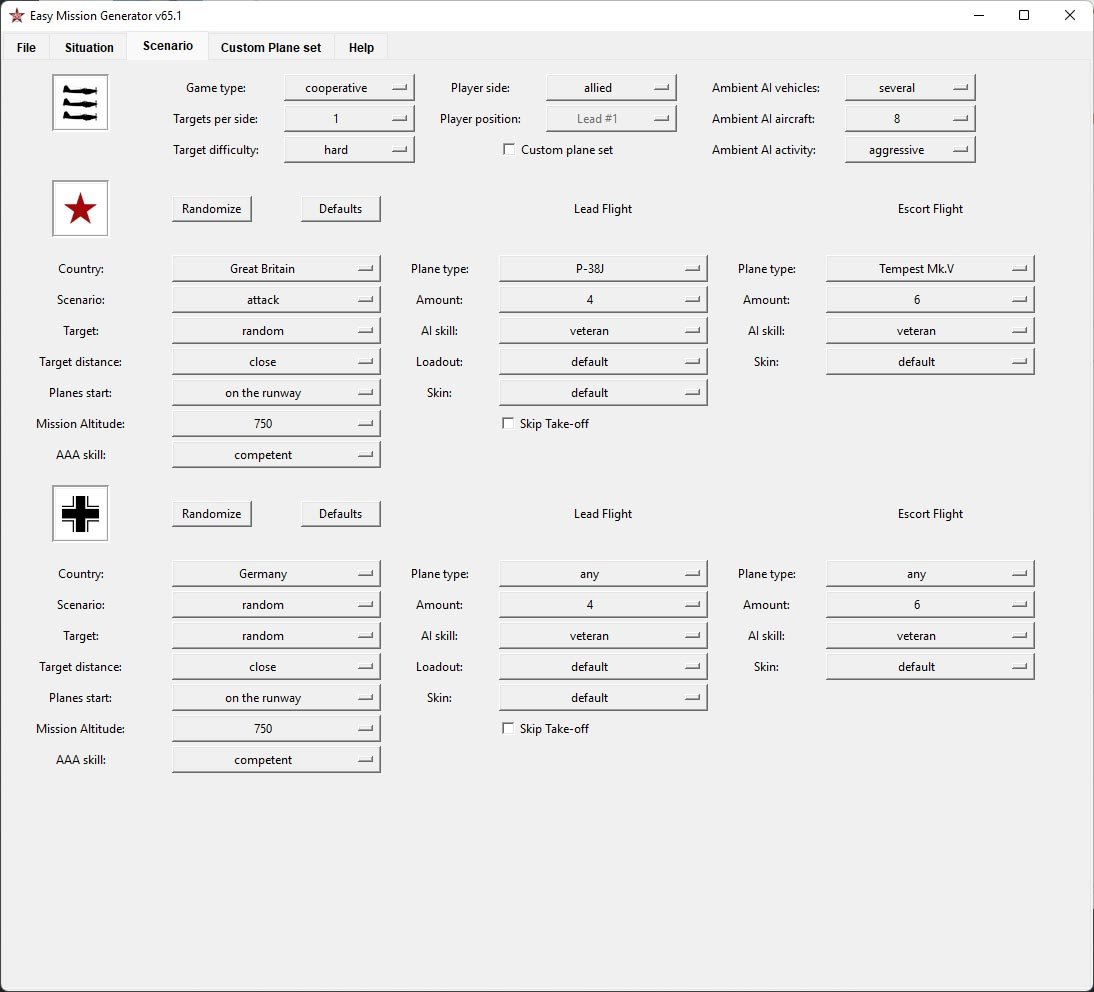Open the Custom Plane set tab
This screenshot has height=992, width=1094.
271,47
